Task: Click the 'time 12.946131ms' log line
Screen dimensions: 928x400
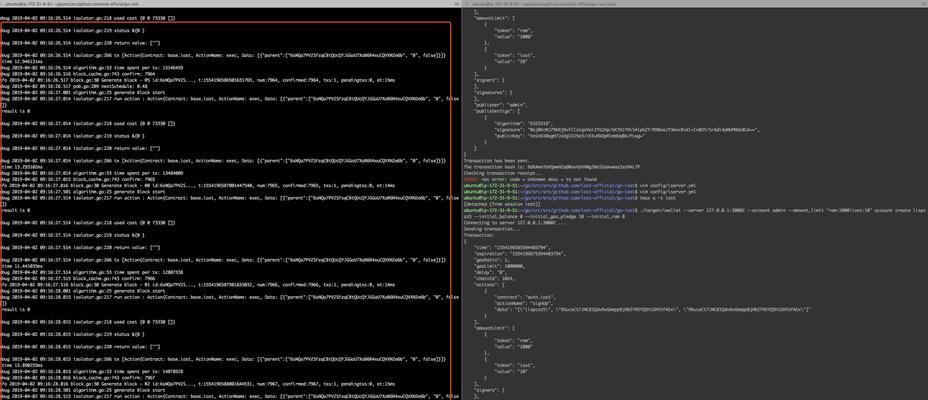Action: 22,61
